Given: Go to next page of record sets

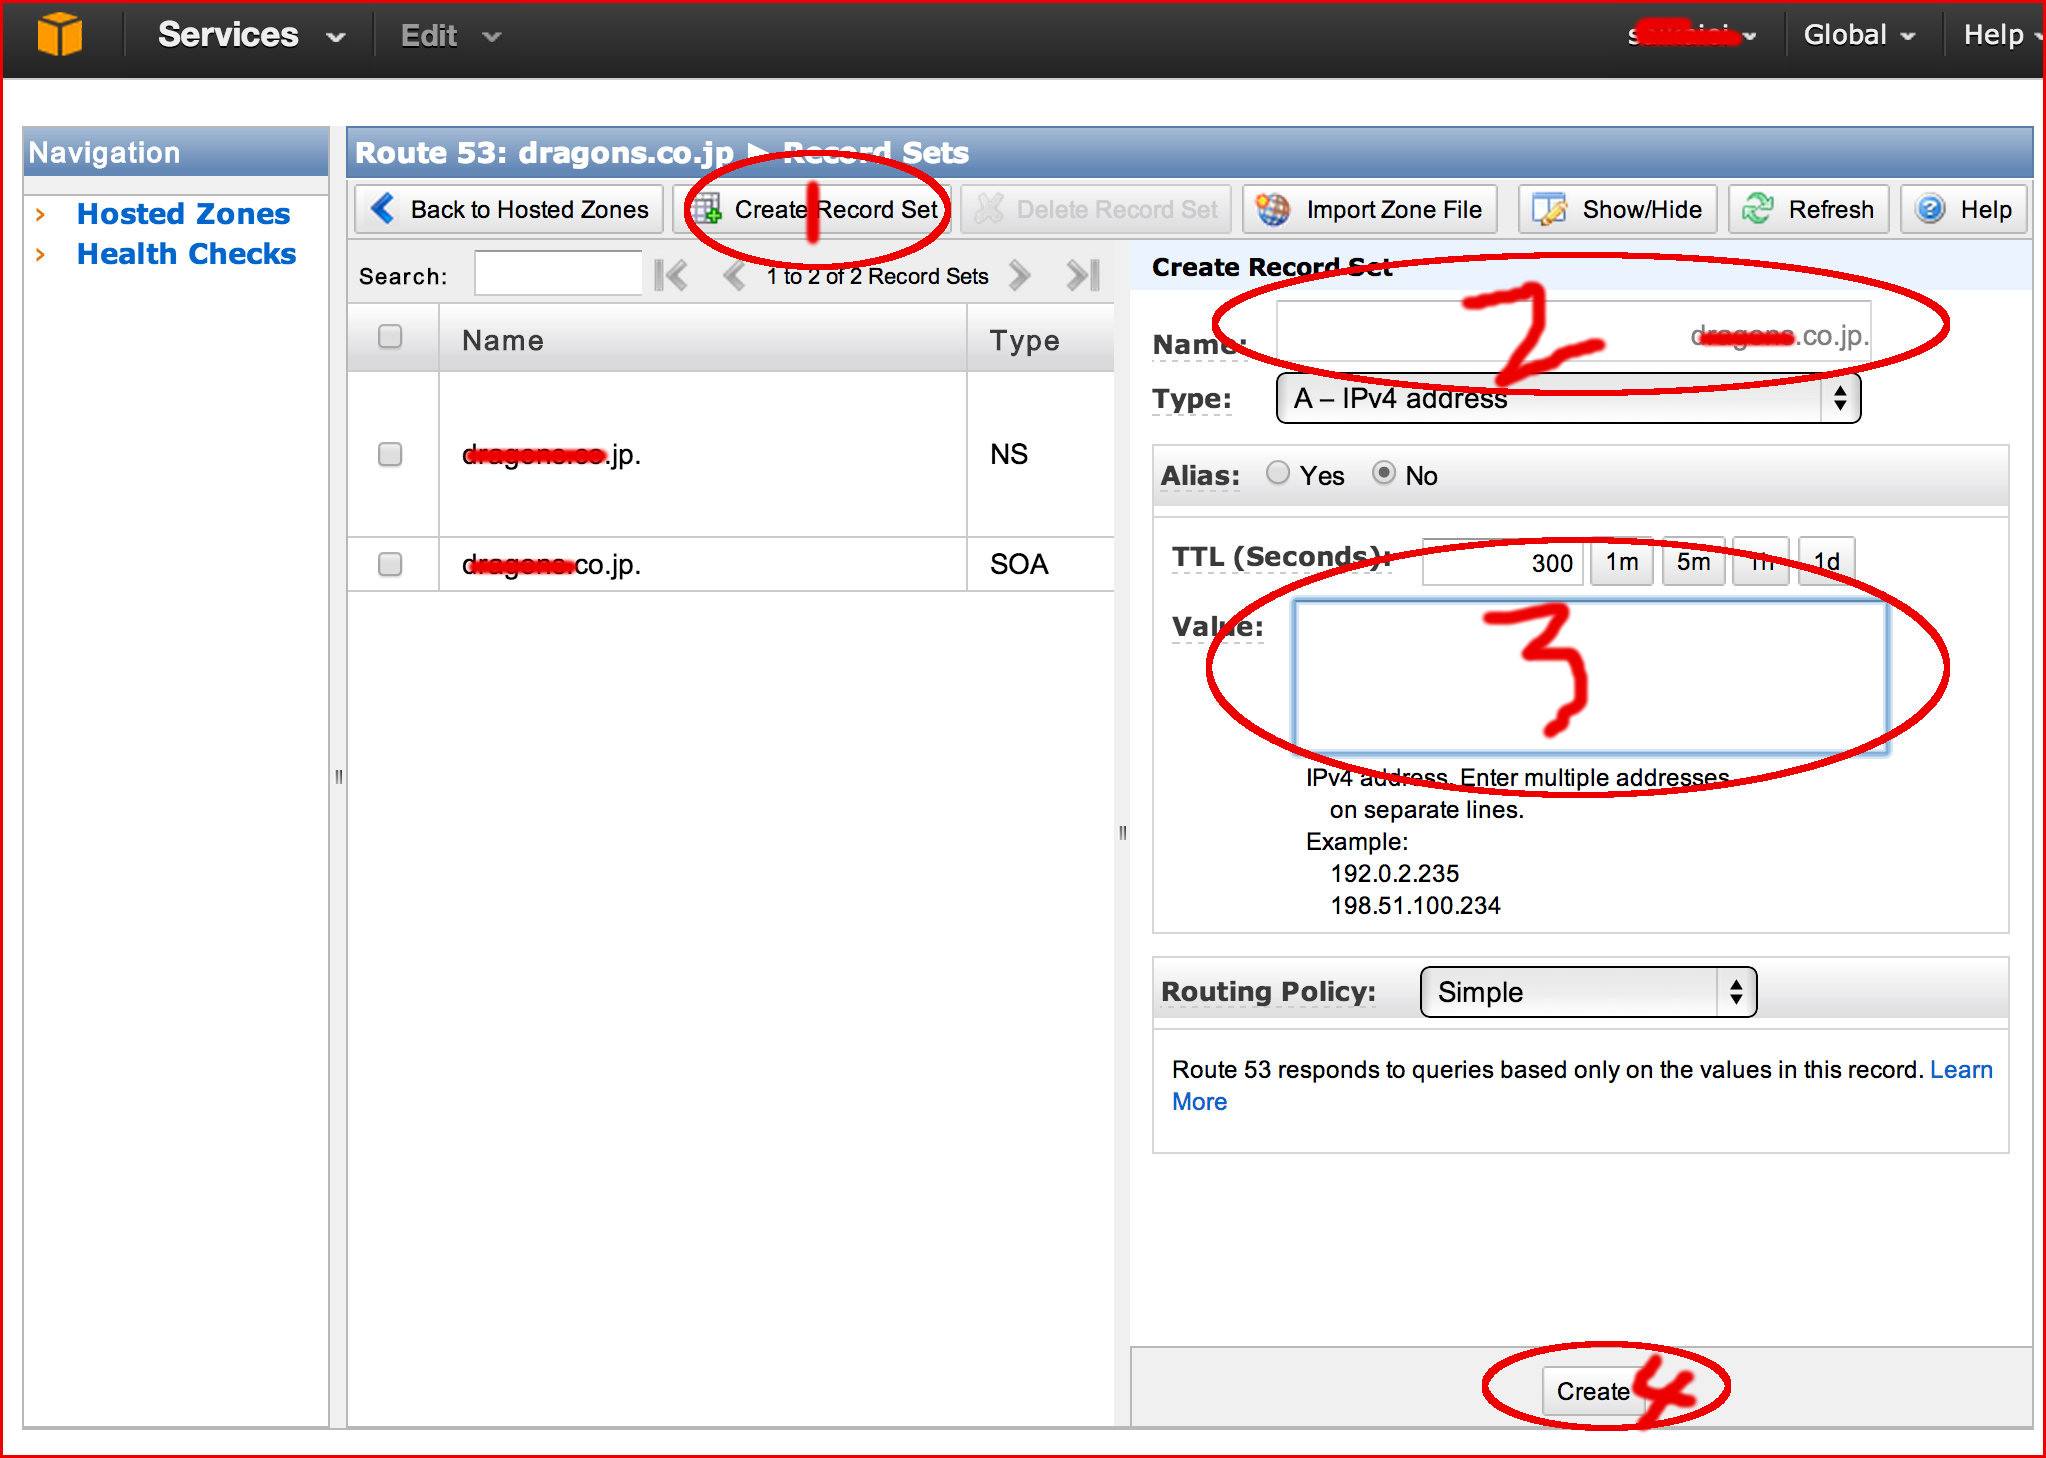Looking at the screenshot, I should (1019, 275).
